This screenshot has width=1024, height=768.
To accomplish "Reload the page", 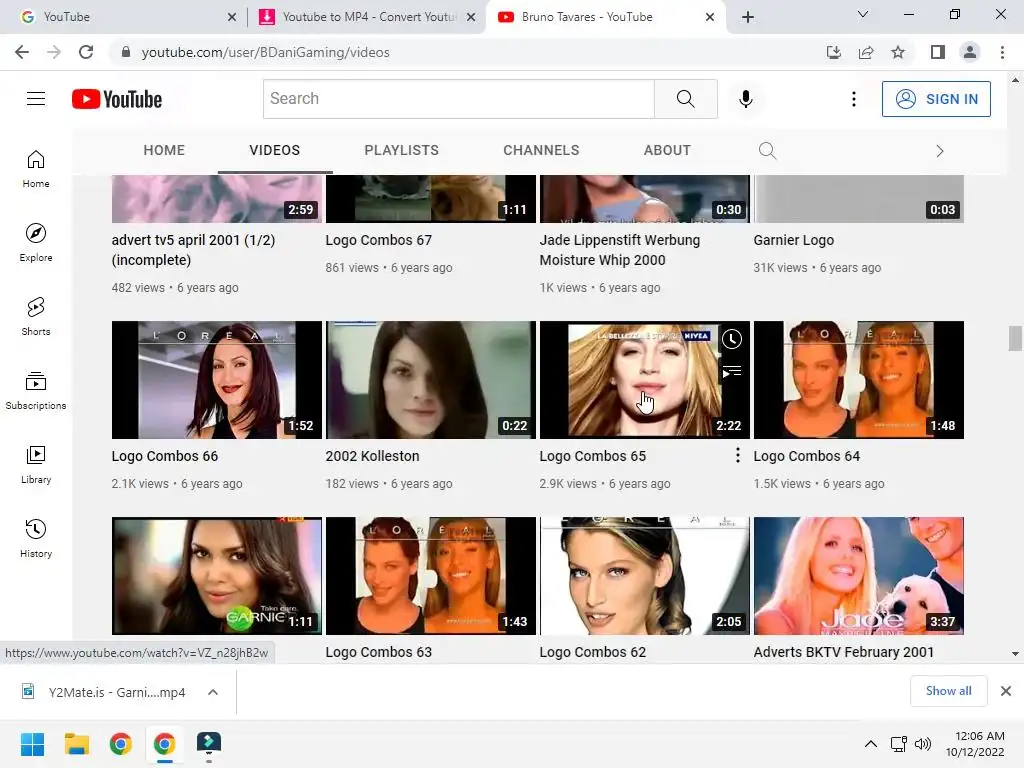I will click(86, 52).
